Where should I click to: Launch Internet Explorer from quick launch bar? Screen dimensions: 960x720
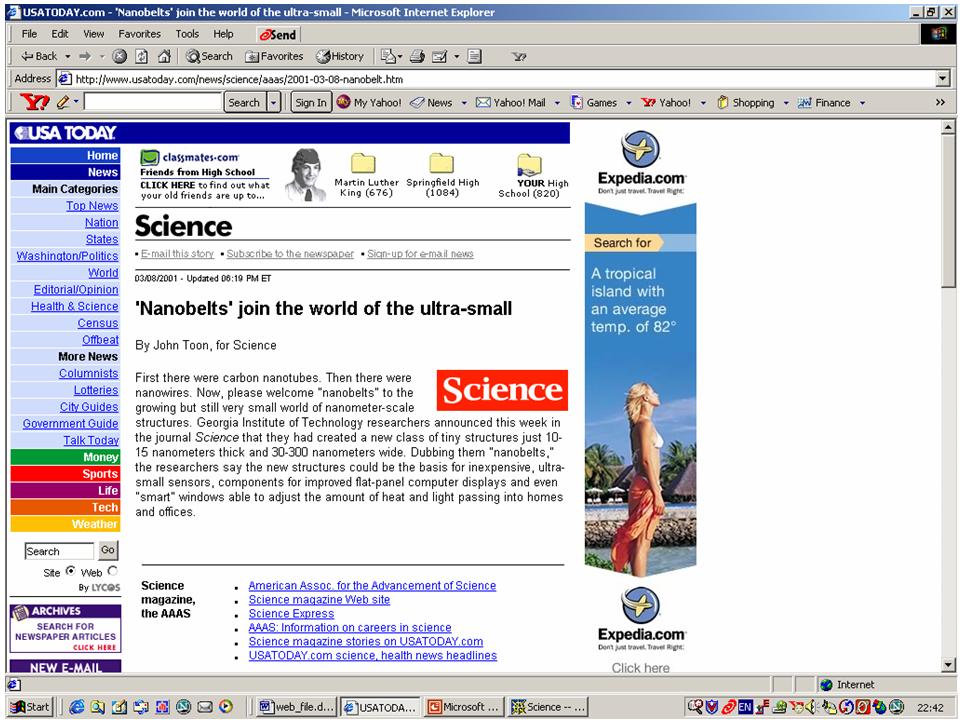point(77,707)
